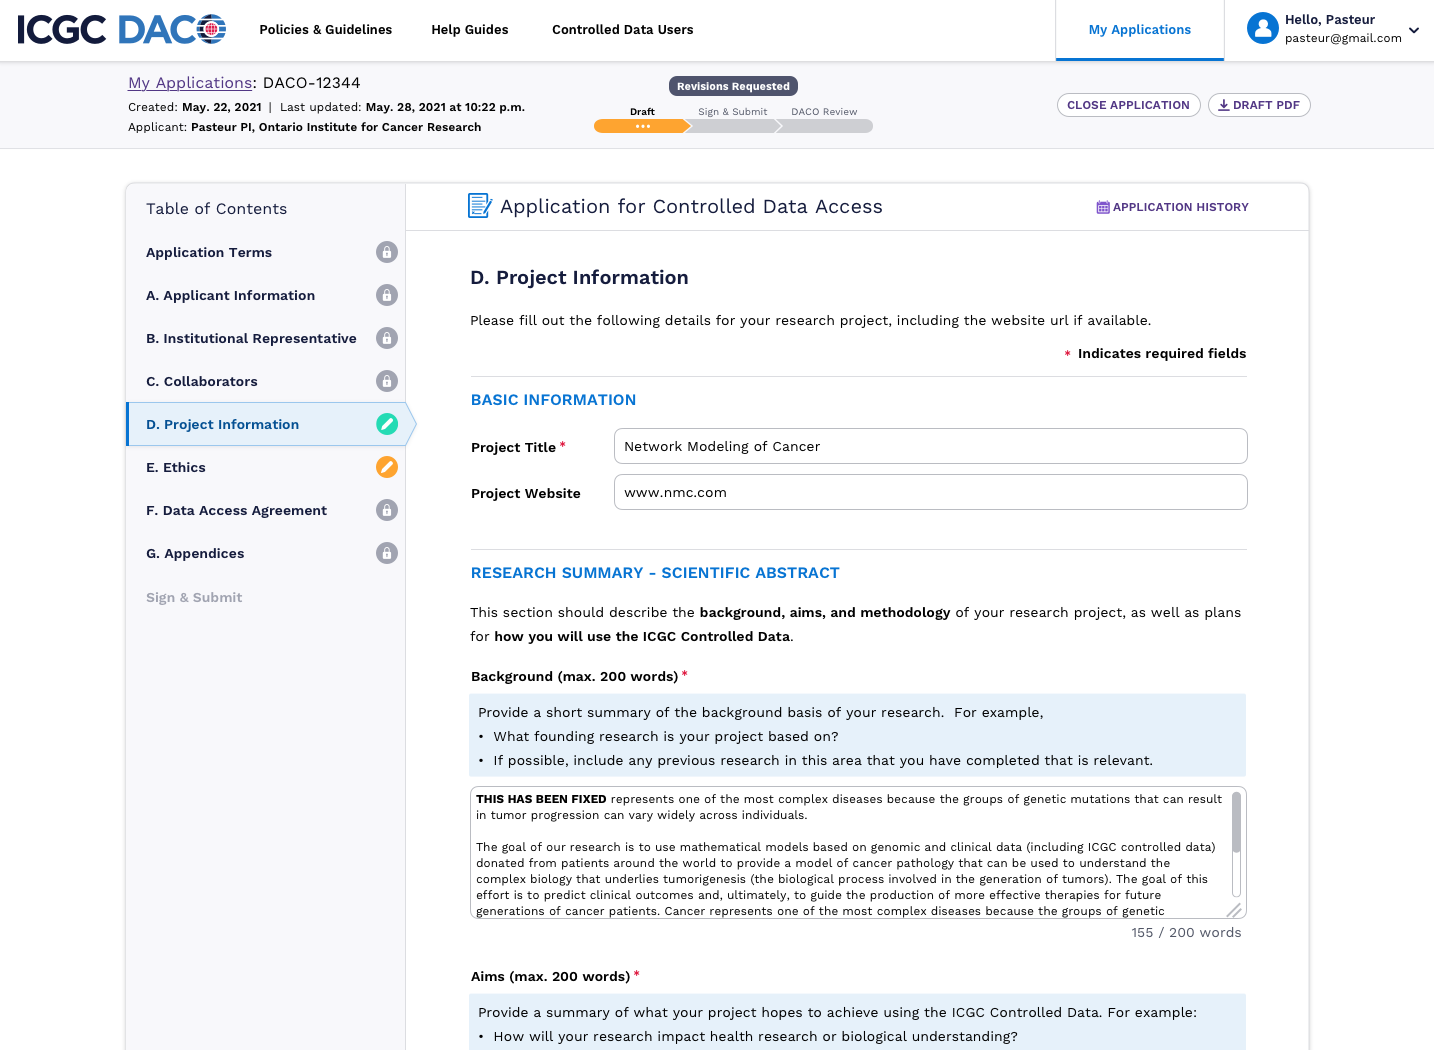Open the Application History

pos(1173,207)
